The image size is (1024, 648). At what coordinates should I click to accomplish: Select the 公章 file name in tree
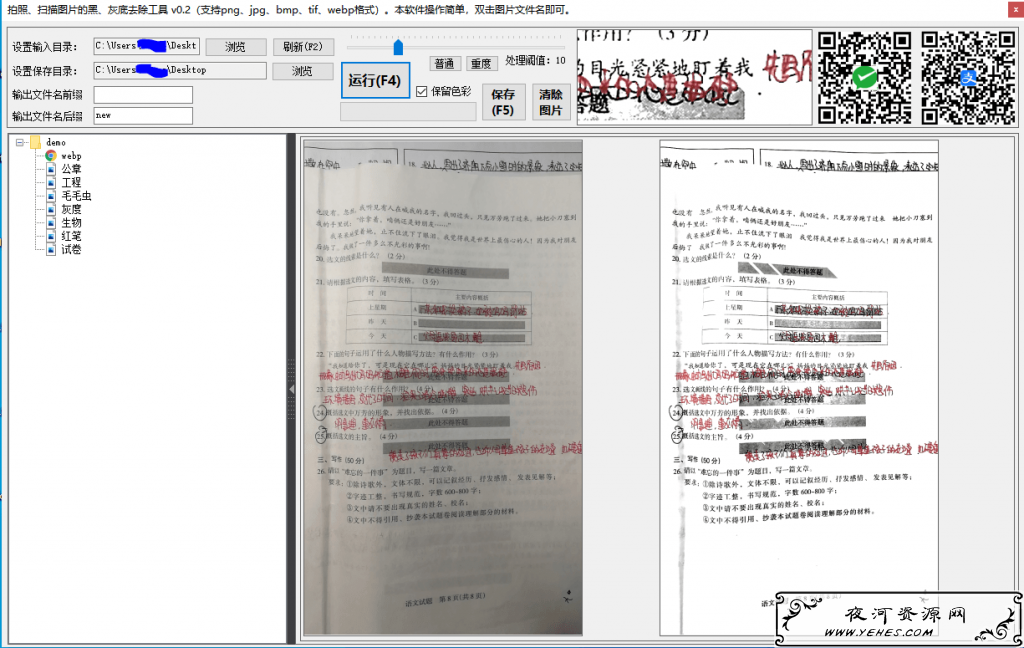coord(71,169)
